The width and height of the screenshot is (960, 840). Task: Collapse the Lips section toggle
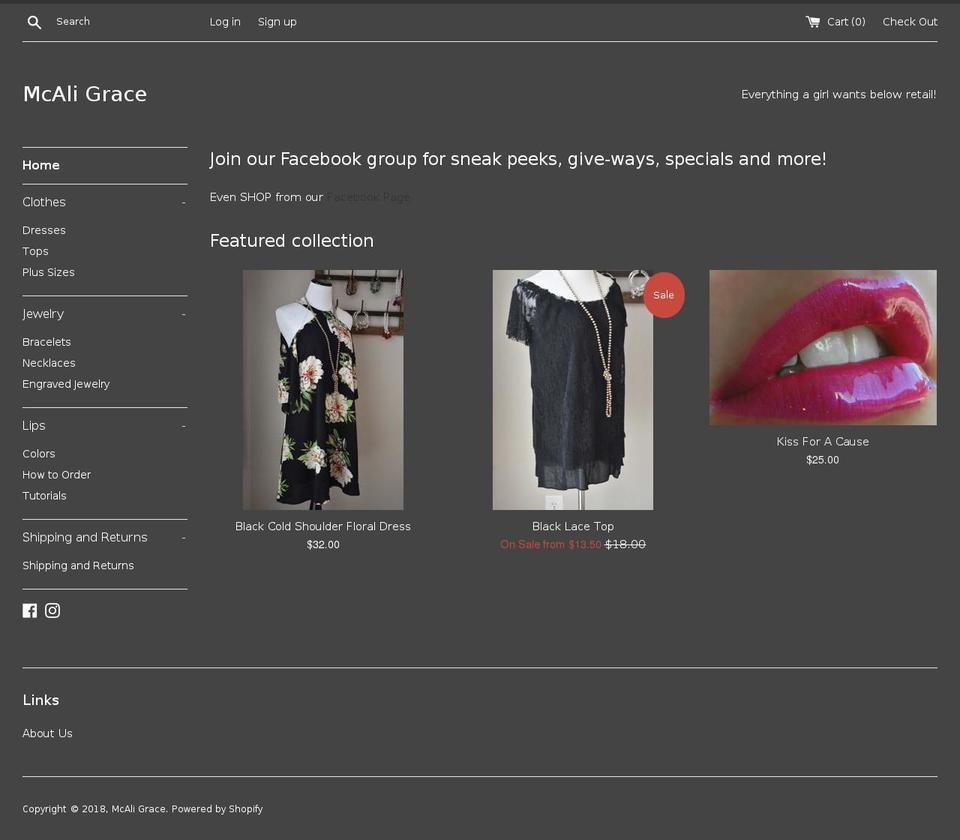click(183, 426)
